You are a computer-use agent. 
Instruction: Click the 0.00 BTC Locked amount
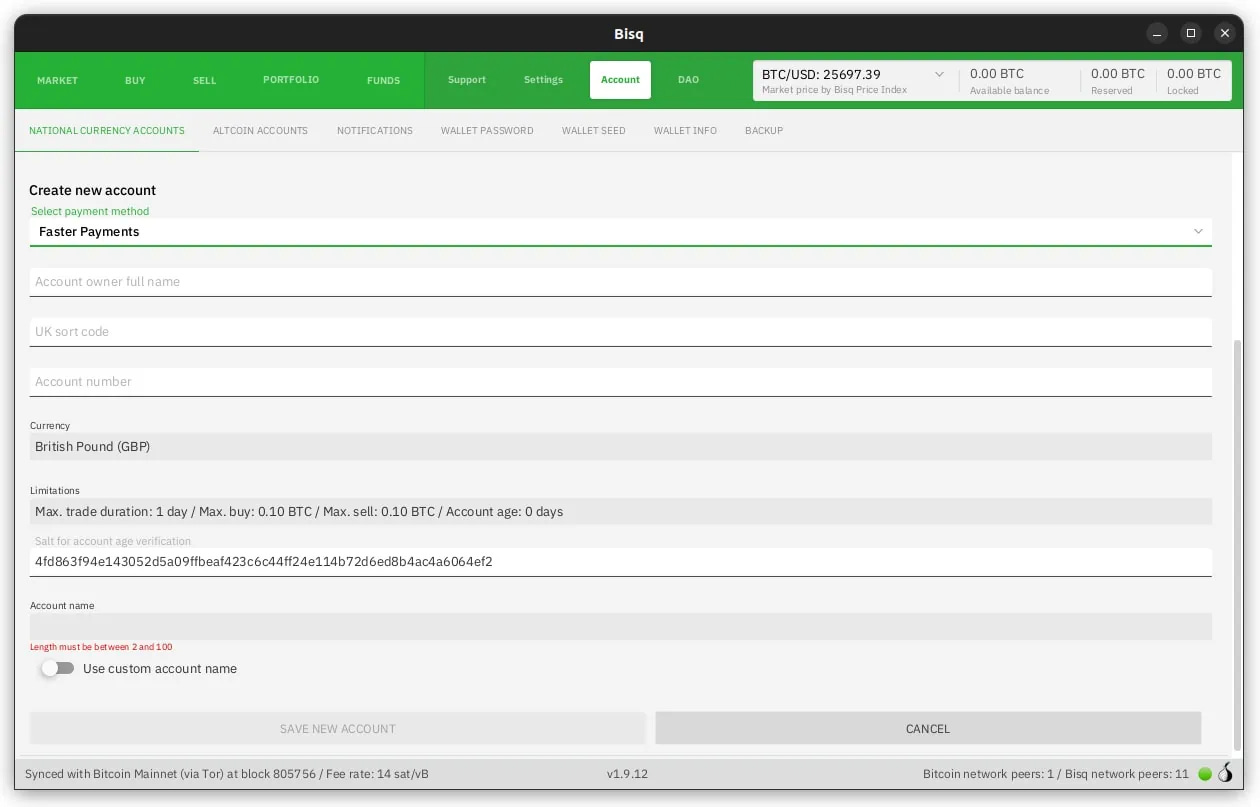(x=1194, y=80)
